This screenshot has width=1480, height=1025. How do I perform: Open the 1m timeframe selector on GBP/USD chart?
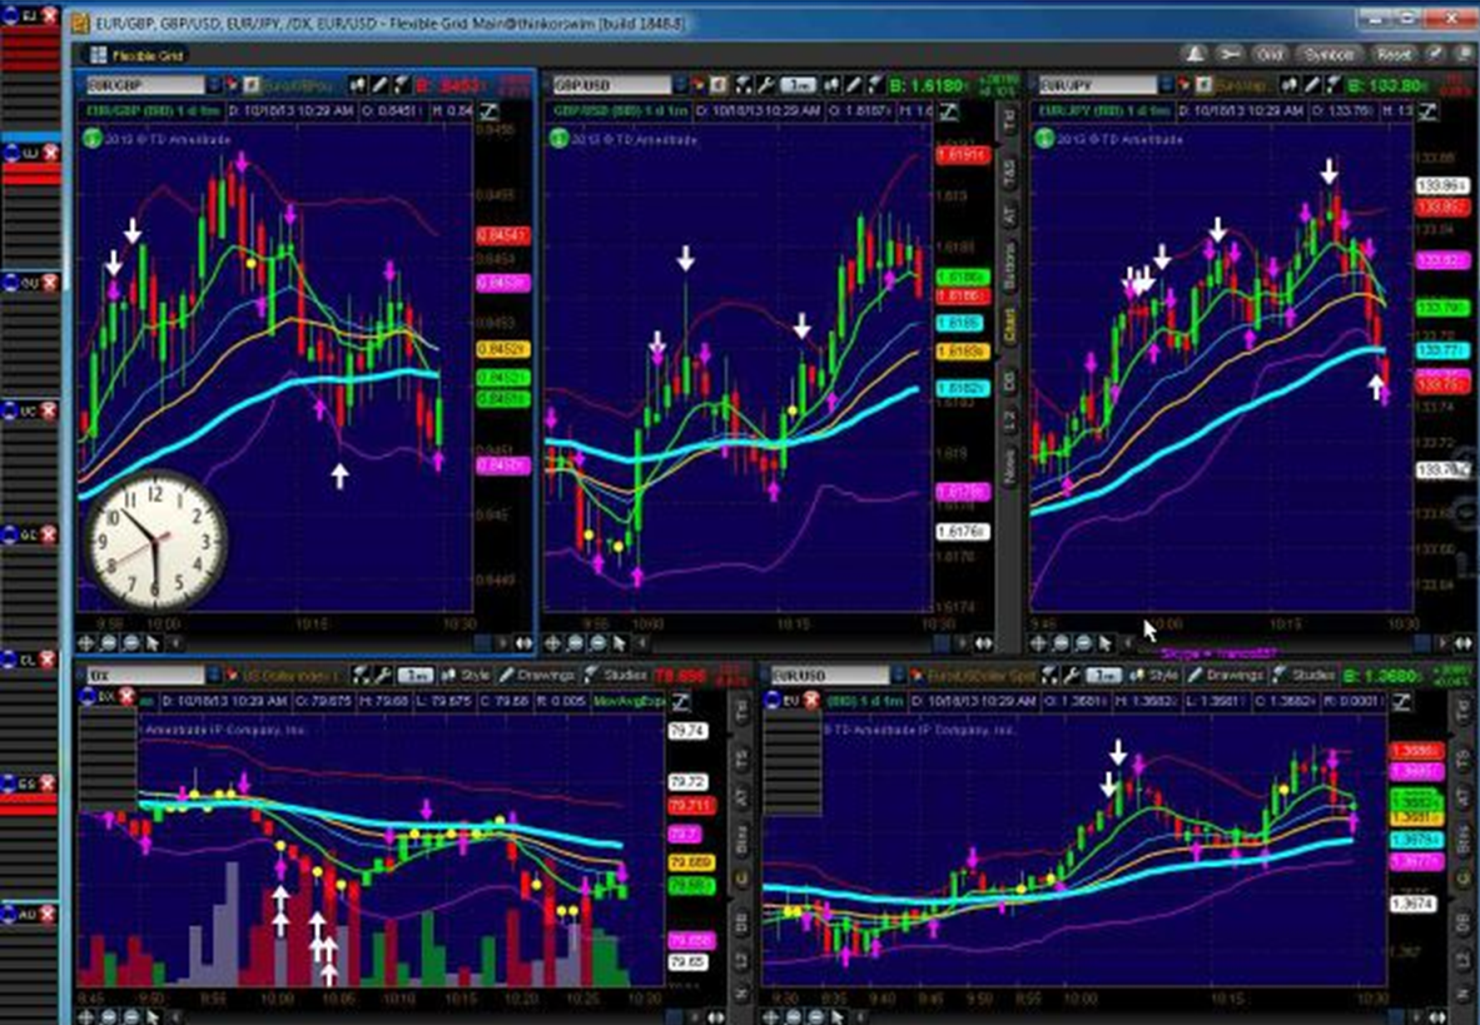[x=797, y=85]
